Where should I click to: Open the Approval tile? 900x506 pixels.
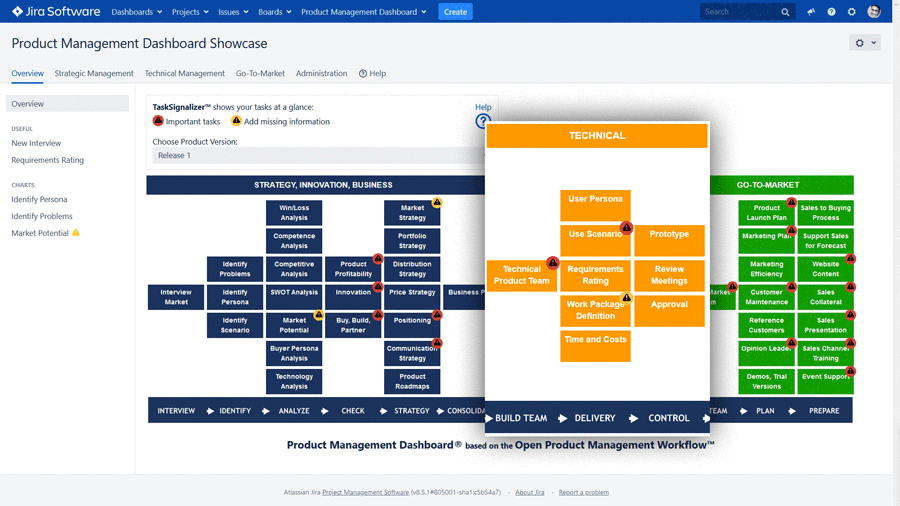tap(669, 310)
